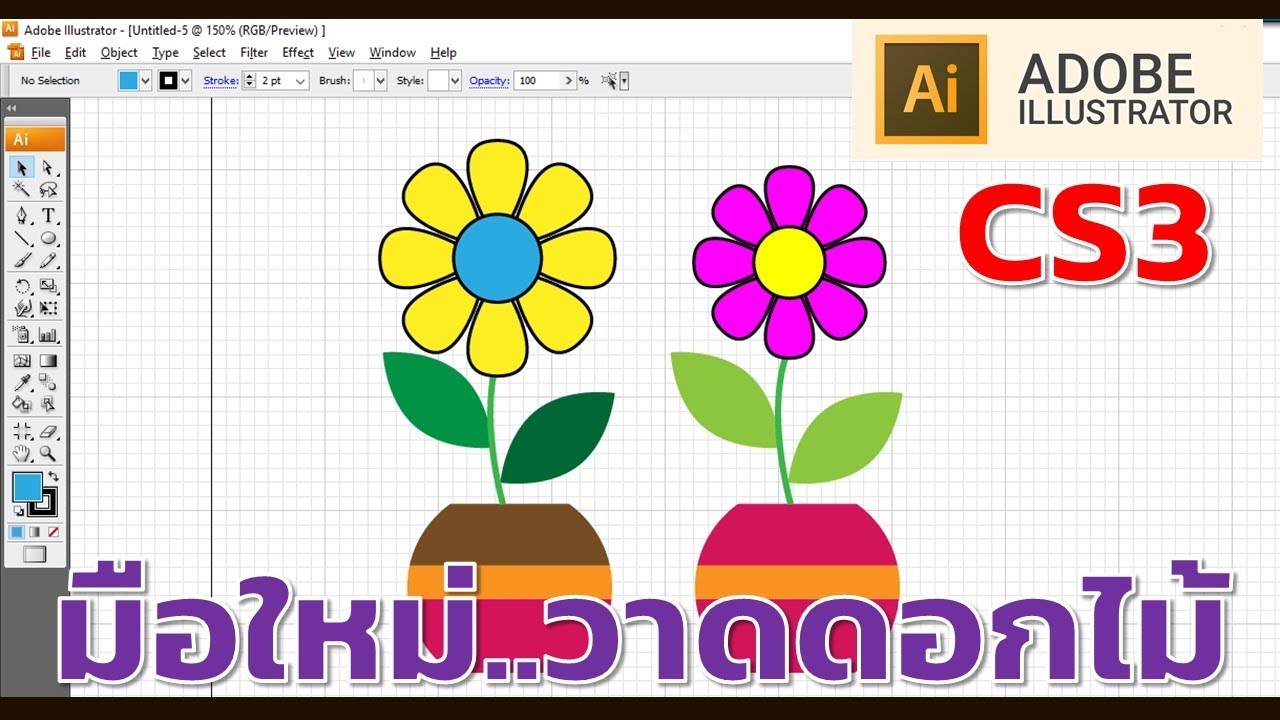Click the black Stroke swatch in the control bar

[168, 81]
